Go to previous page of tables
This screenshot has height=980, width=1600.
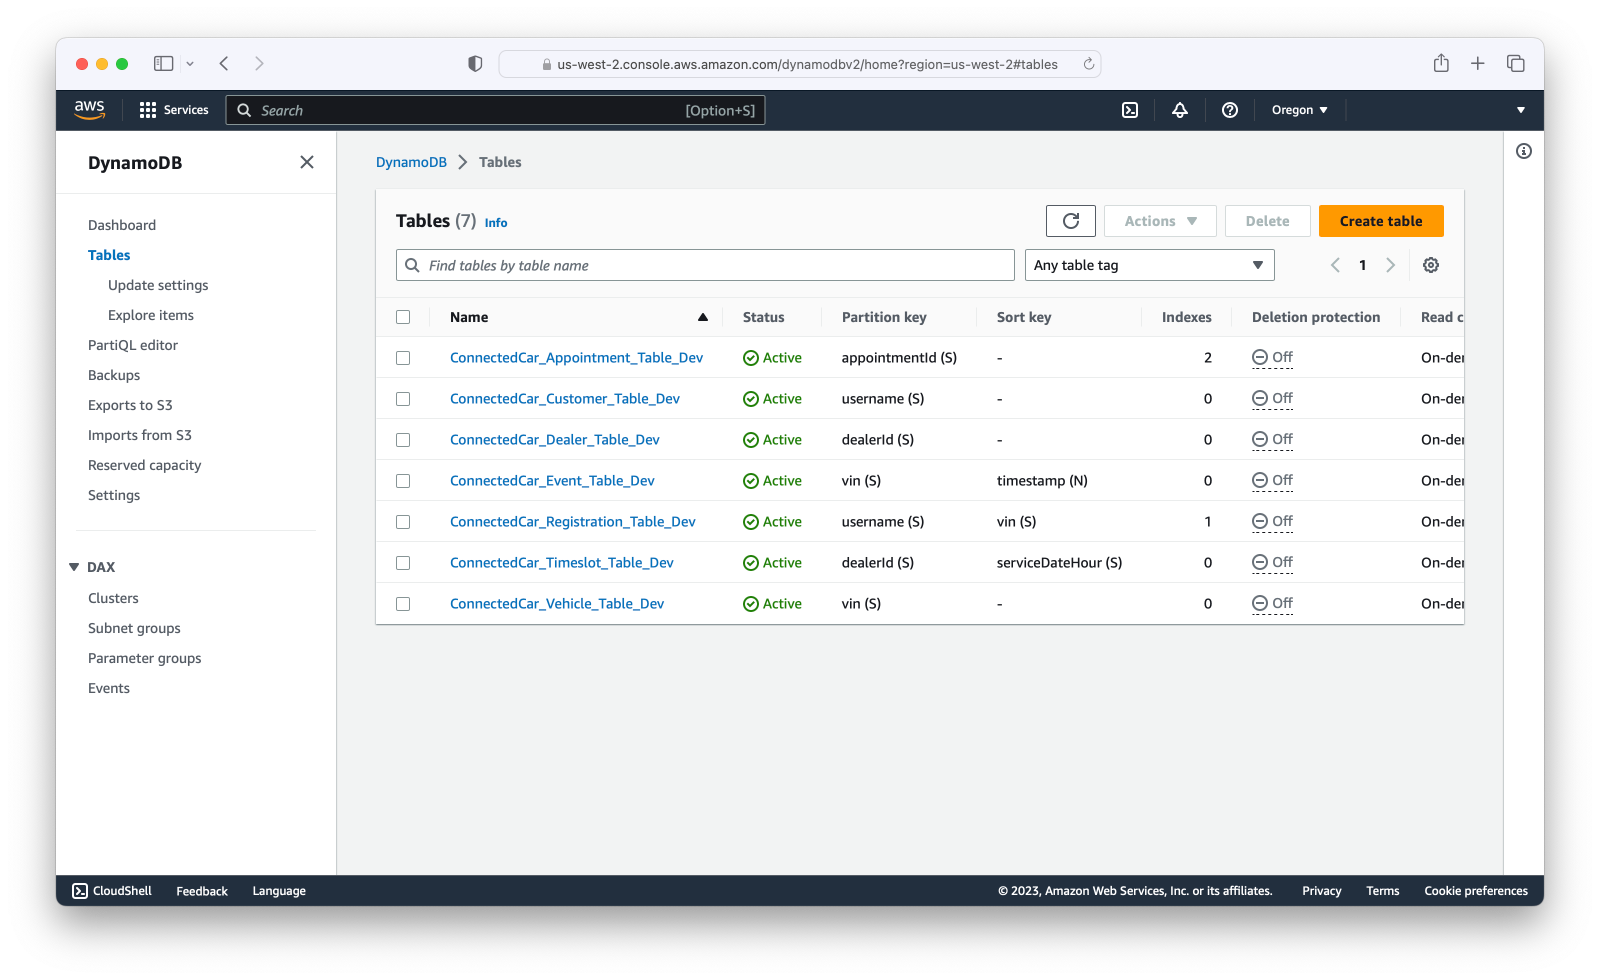[1335, 265]
